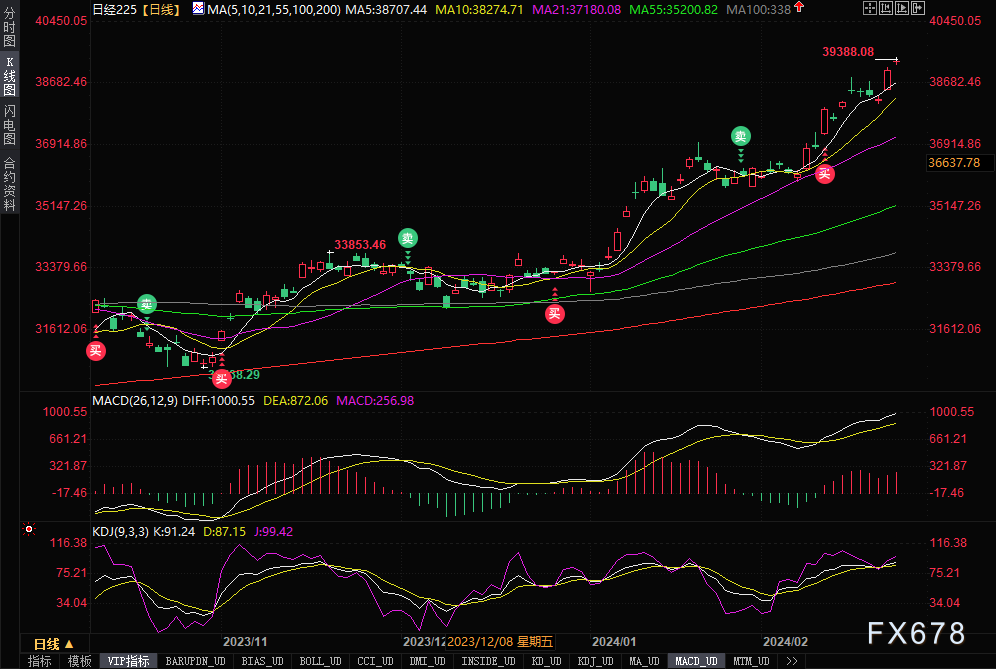Select the INSIDE_UD indicator
The height and width of the screenshot is (669, 996).
click(488, 661)
